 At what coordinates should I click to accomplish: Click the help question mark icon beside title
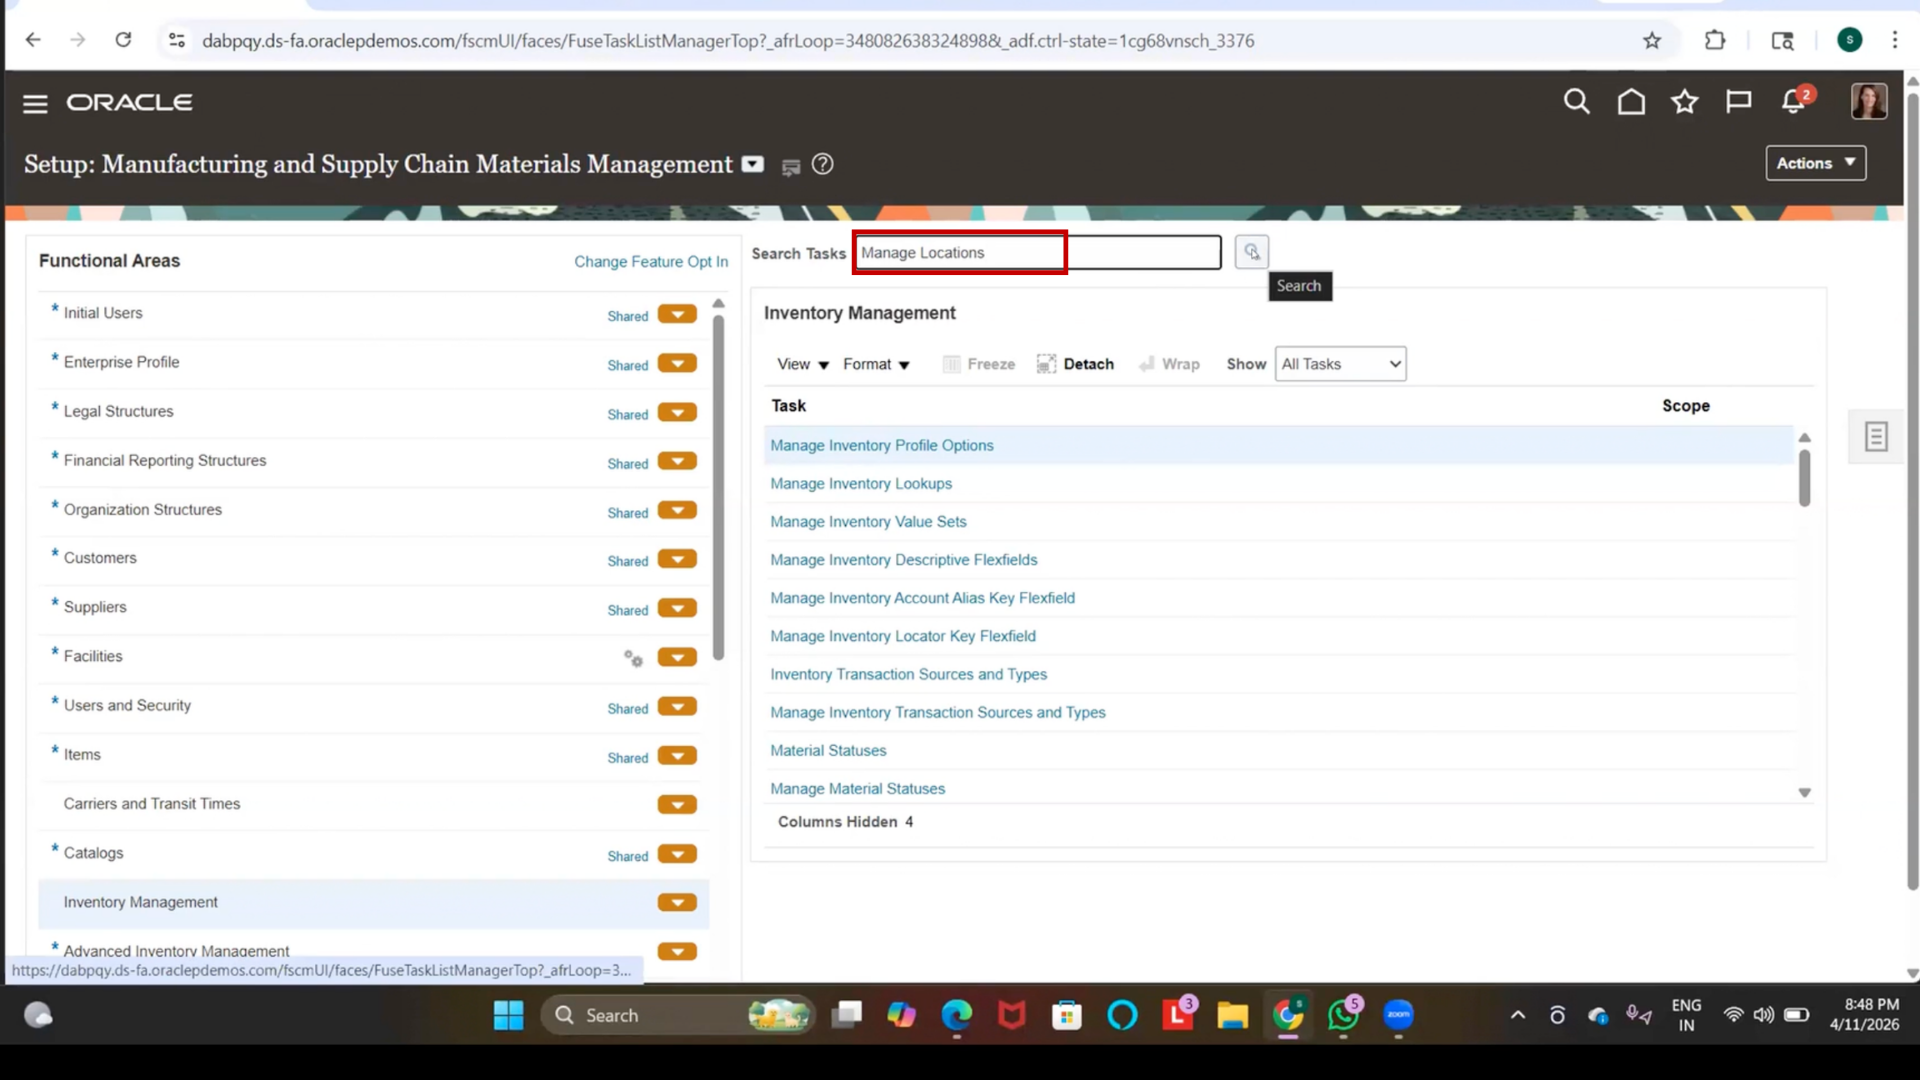pos(822,164)
